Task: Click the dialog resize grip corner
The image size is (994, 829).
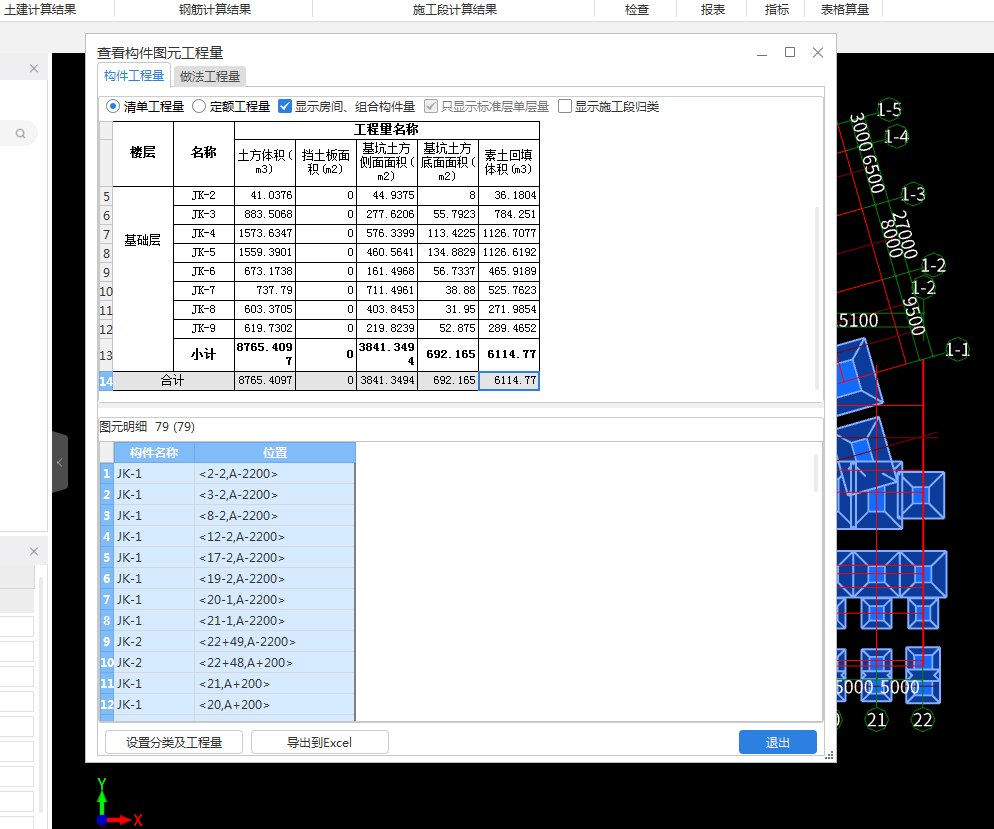Action: [829, 755]
